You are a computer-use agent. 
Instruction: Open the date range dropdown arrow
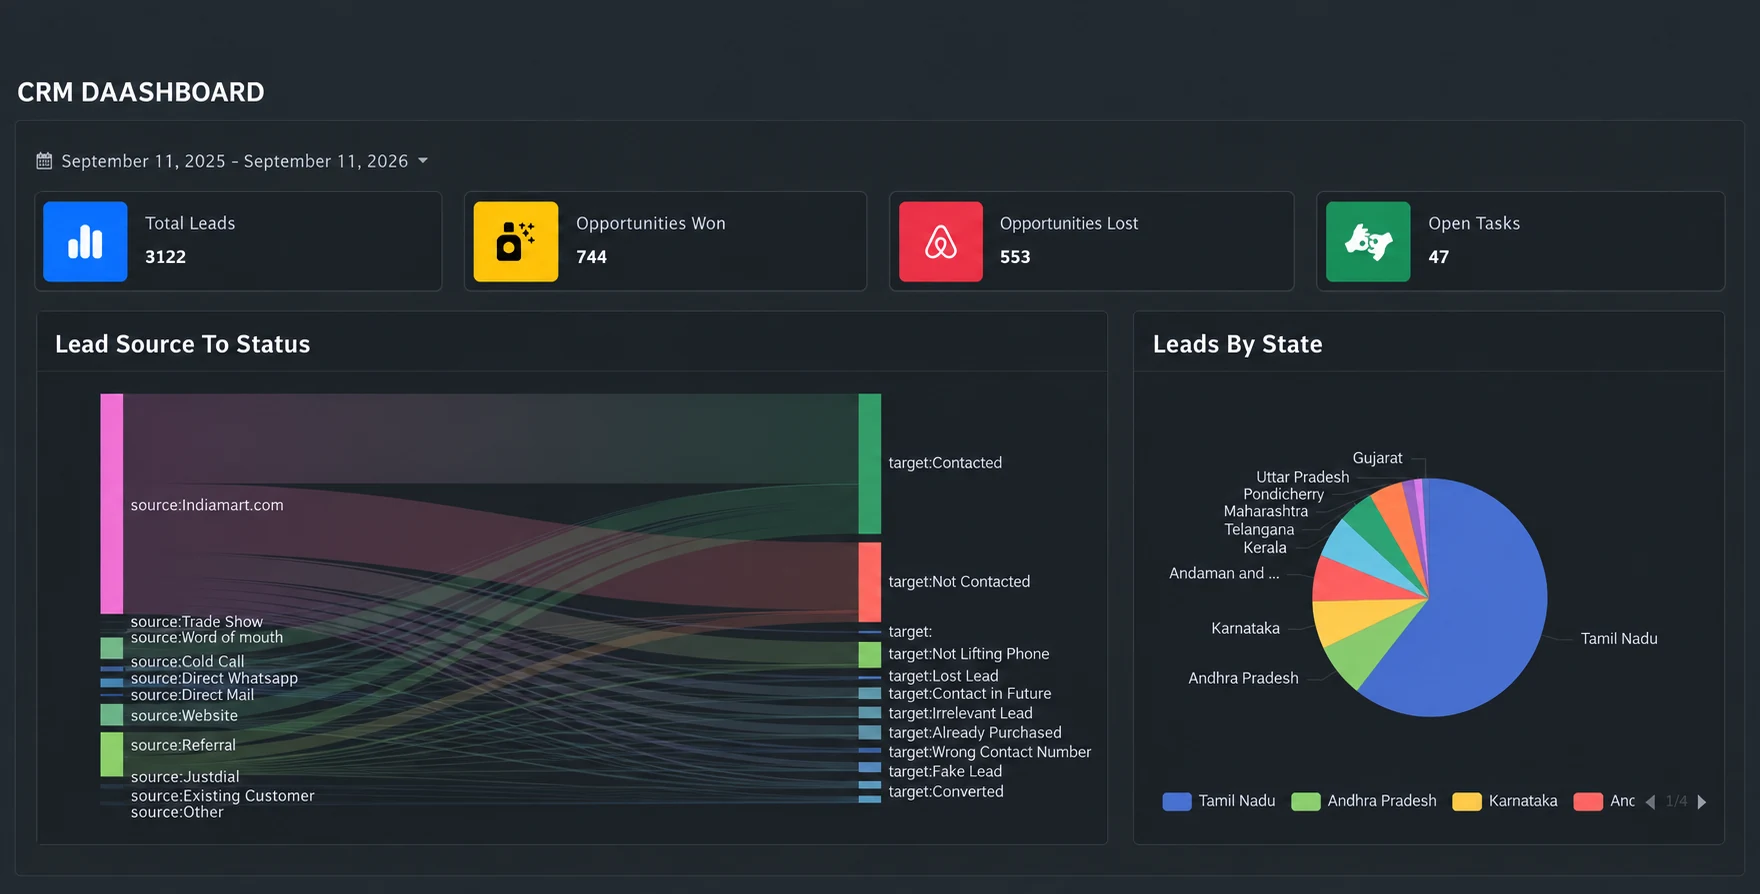(x=423, y=161)
